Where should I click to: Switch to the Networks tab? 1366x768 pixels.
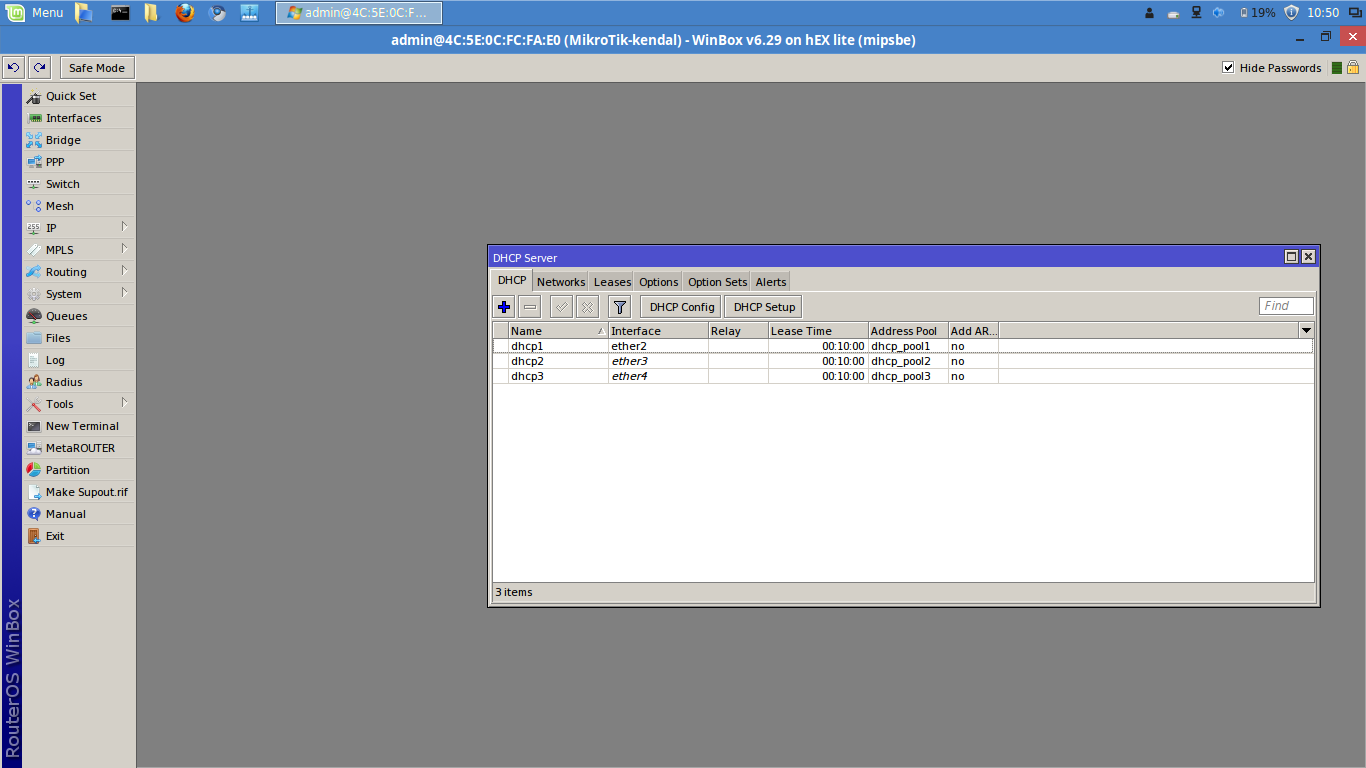pos(561,282)
